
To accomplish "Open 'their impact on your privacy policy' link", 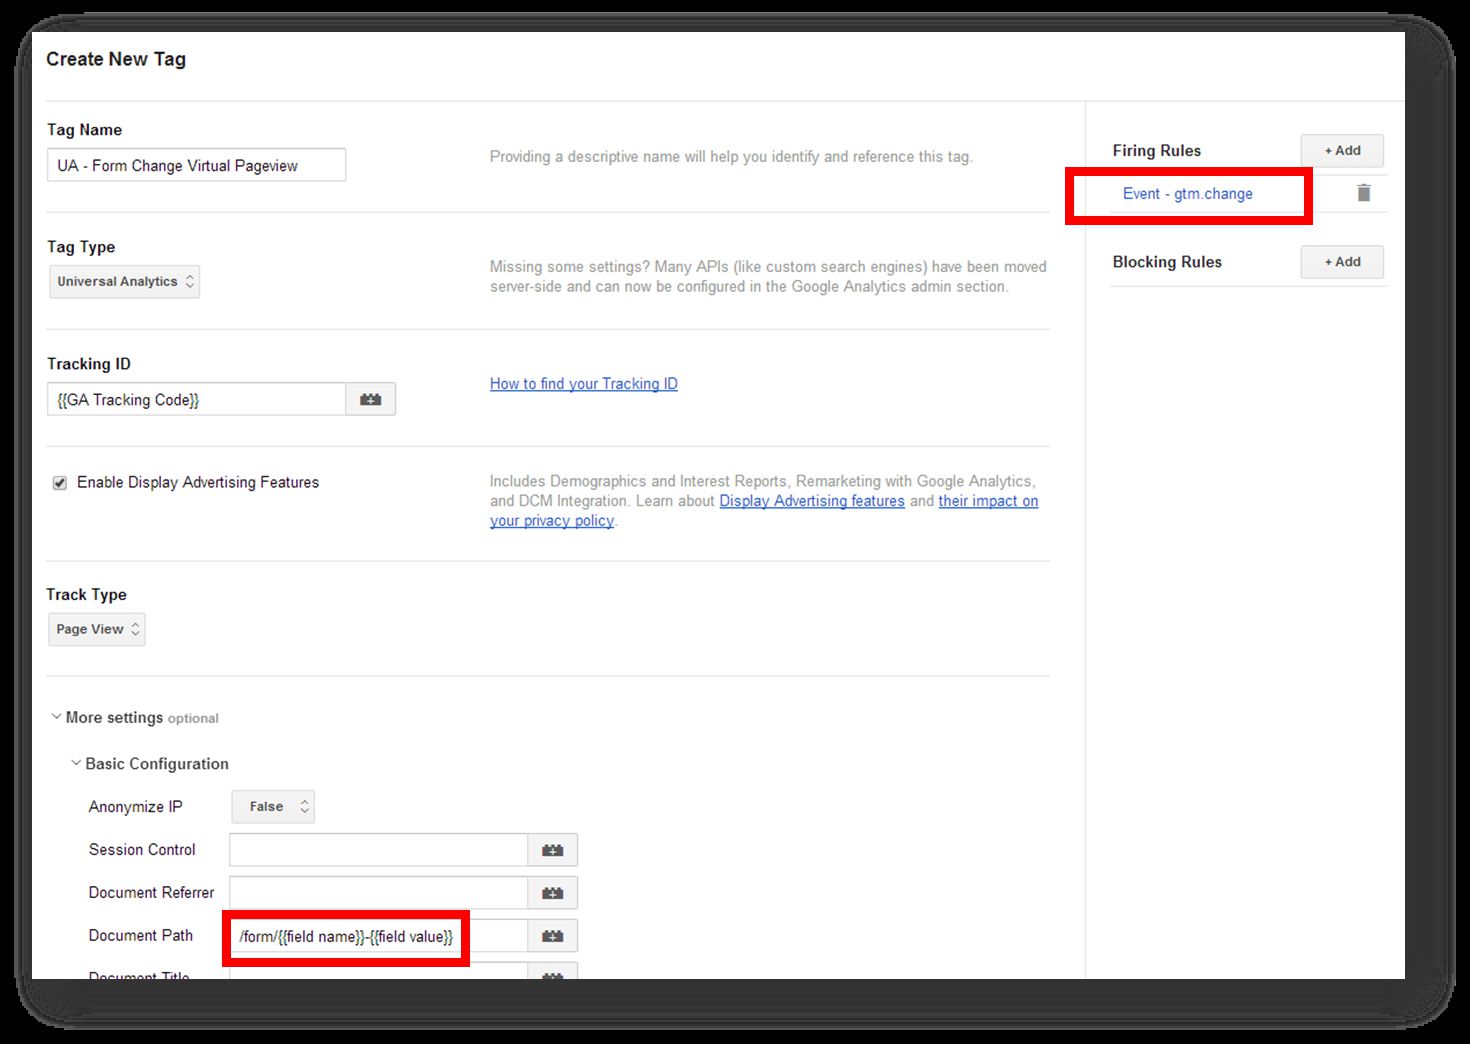I will (988, 501).
